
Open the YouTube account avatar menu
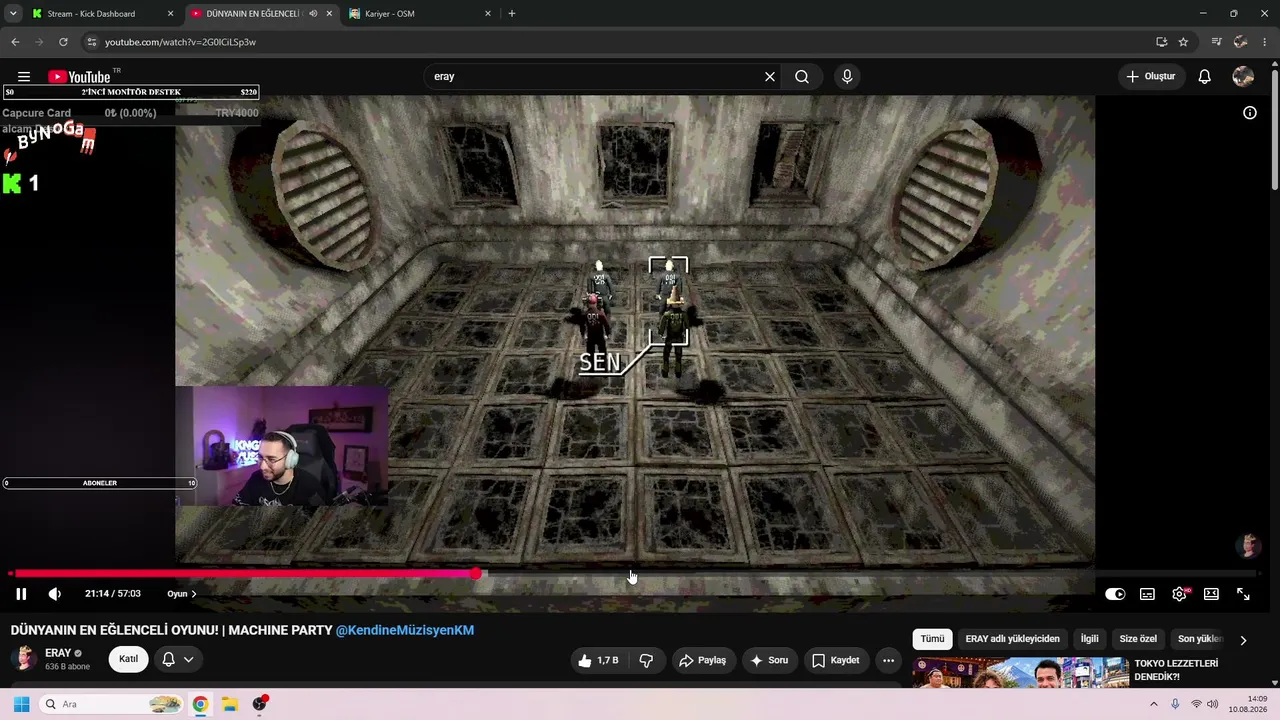1243,77
